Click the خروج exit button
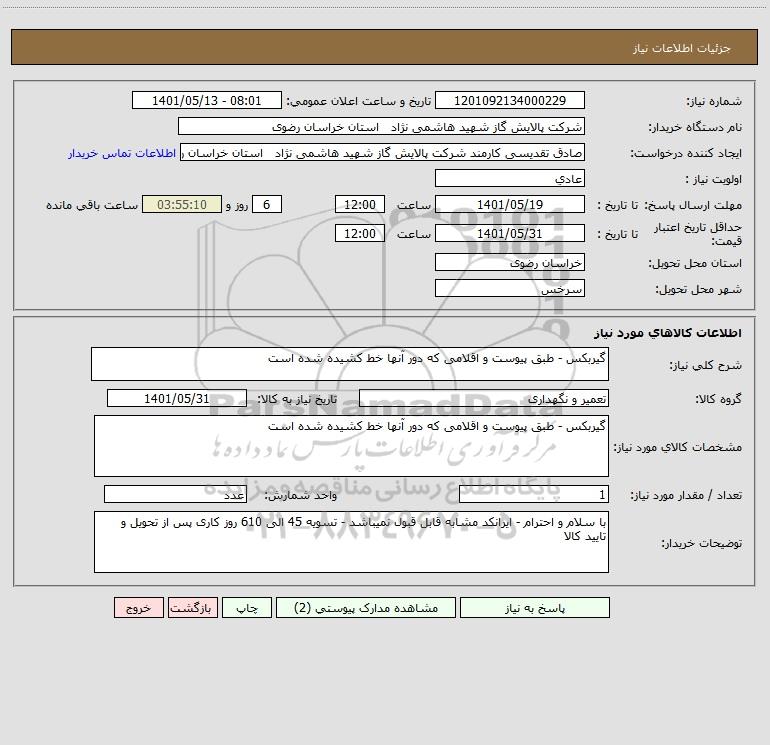 click(x=138, y=607)
